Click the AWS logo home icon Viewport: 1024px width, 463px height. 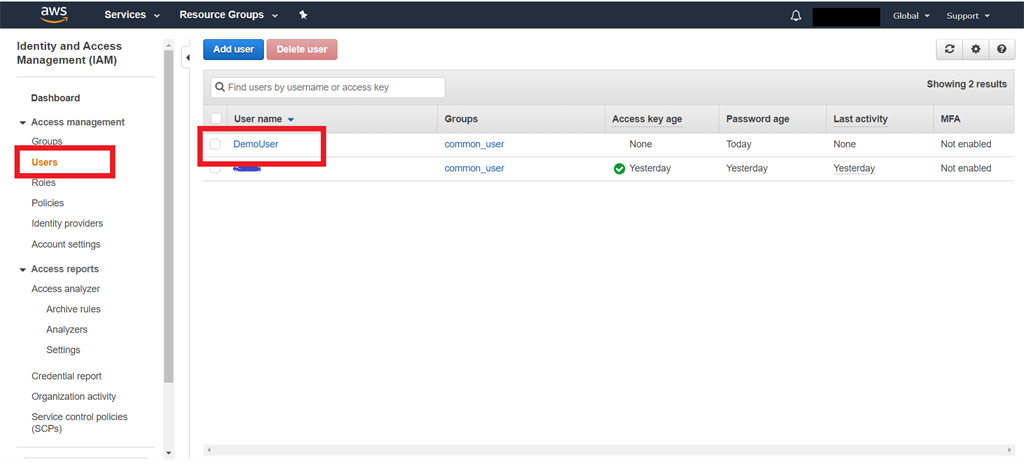[x=54, y=14]
